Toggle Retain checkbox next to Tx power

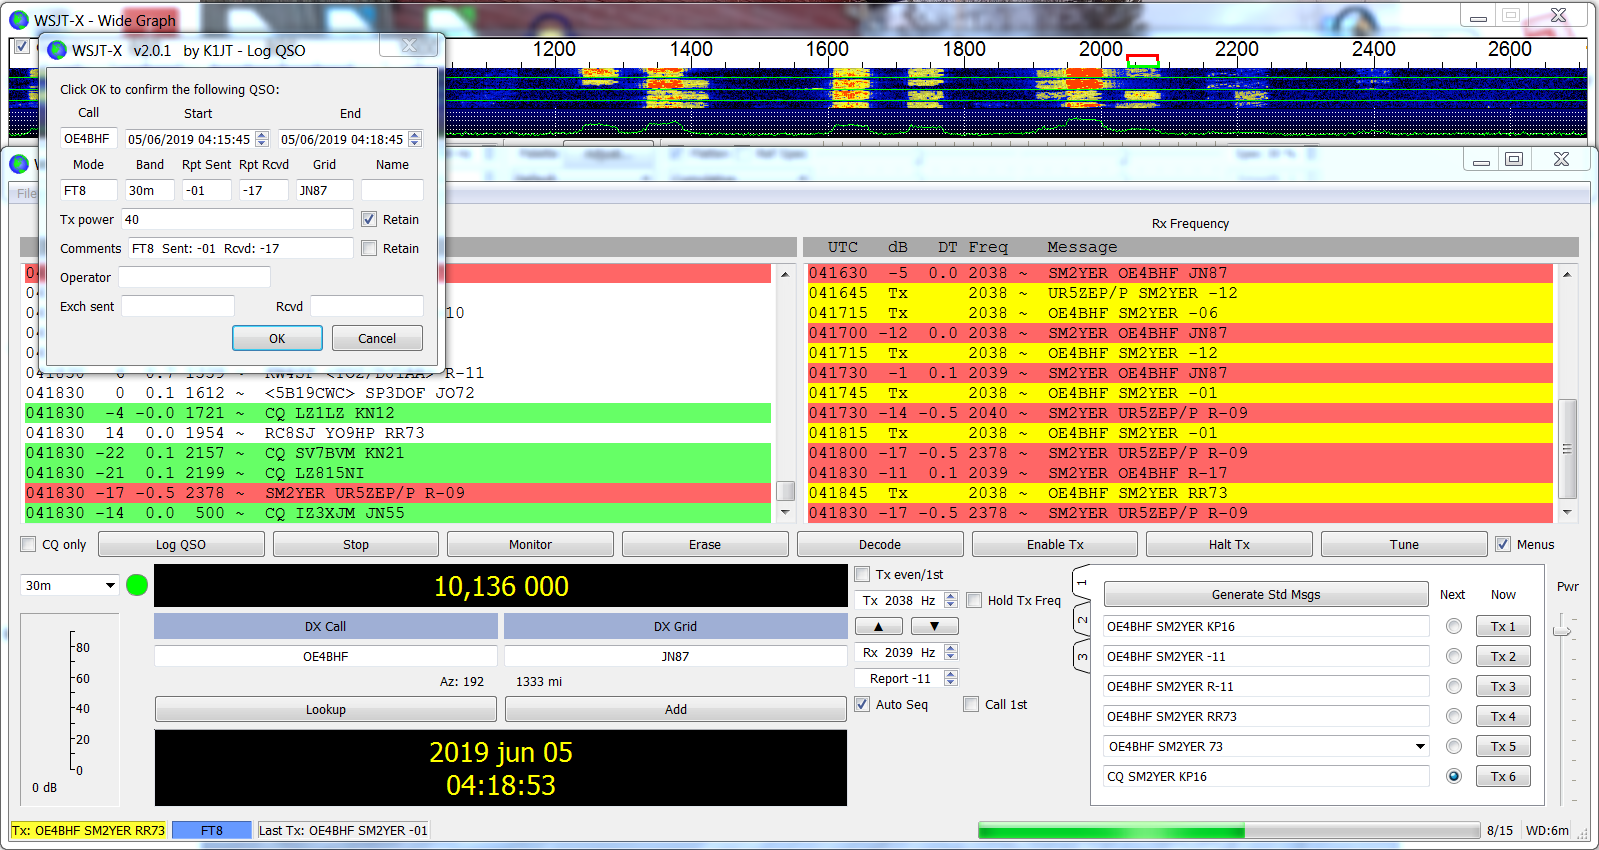(369, 219)
